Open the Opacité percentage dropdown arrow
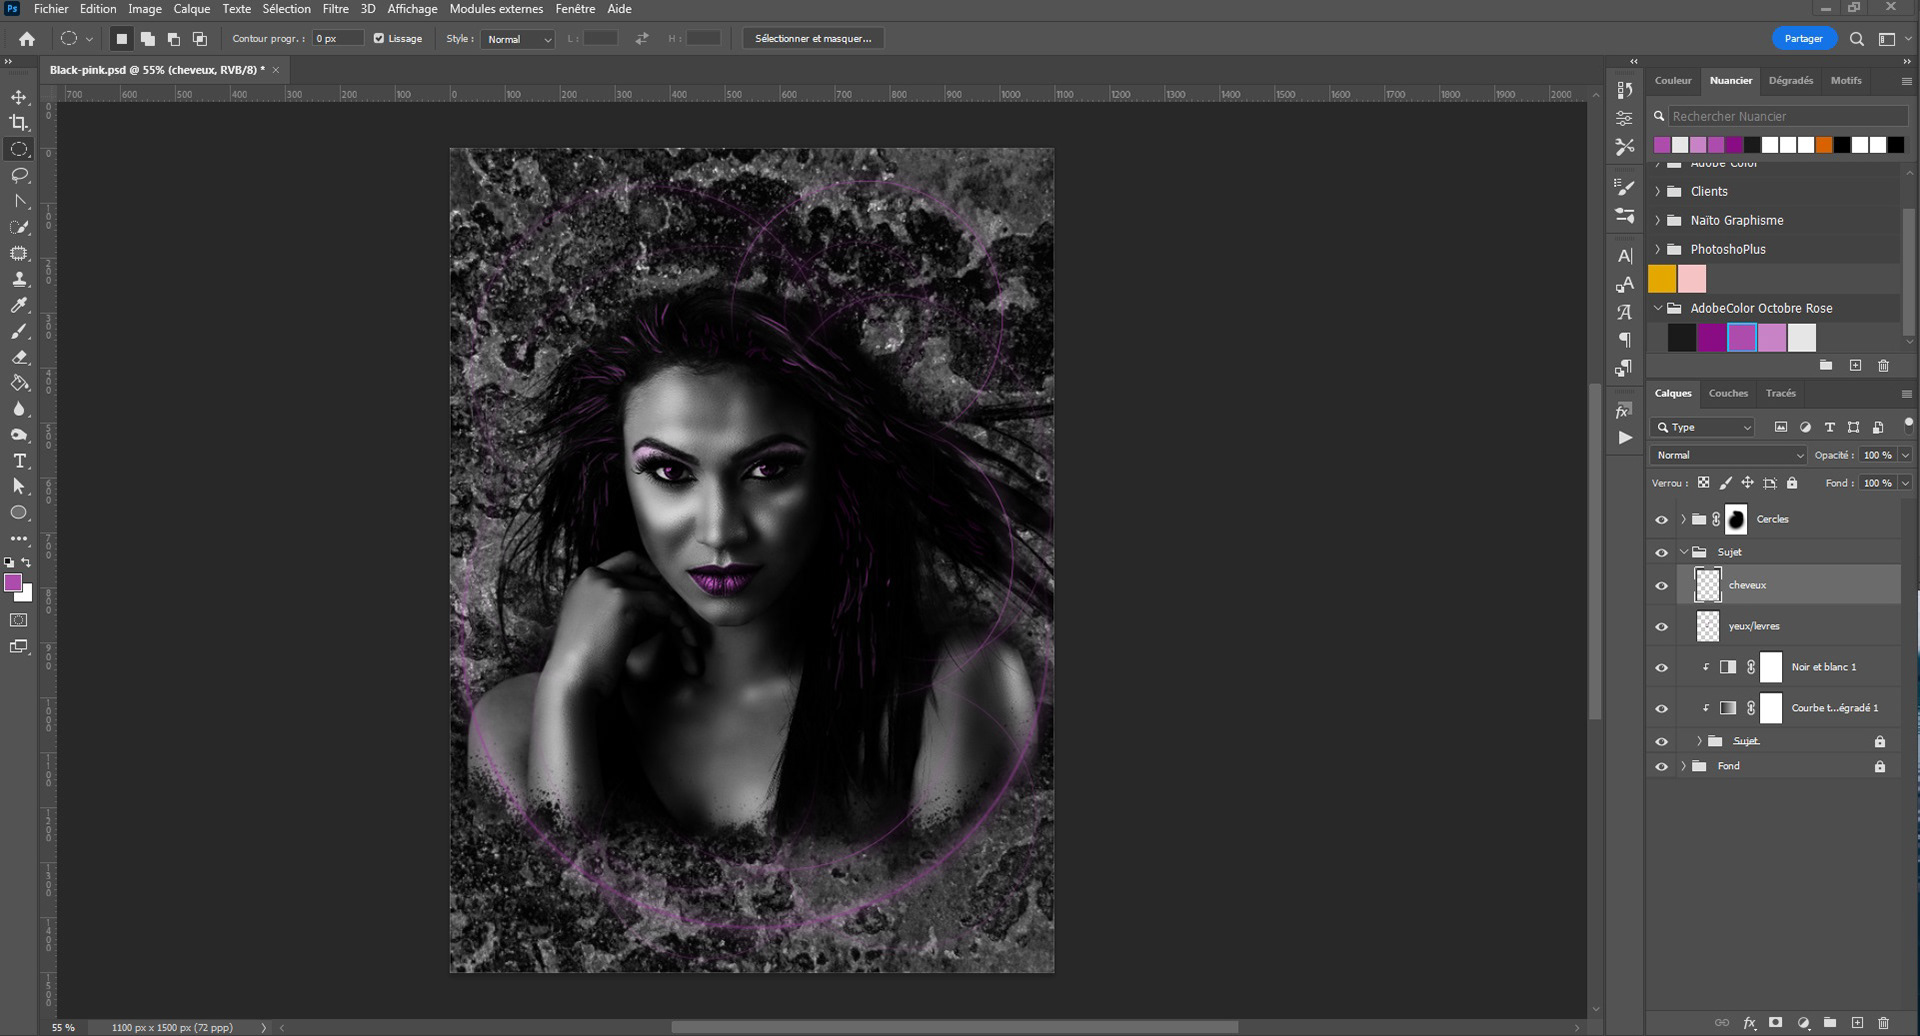1920x1036 pixels. 1904,455
